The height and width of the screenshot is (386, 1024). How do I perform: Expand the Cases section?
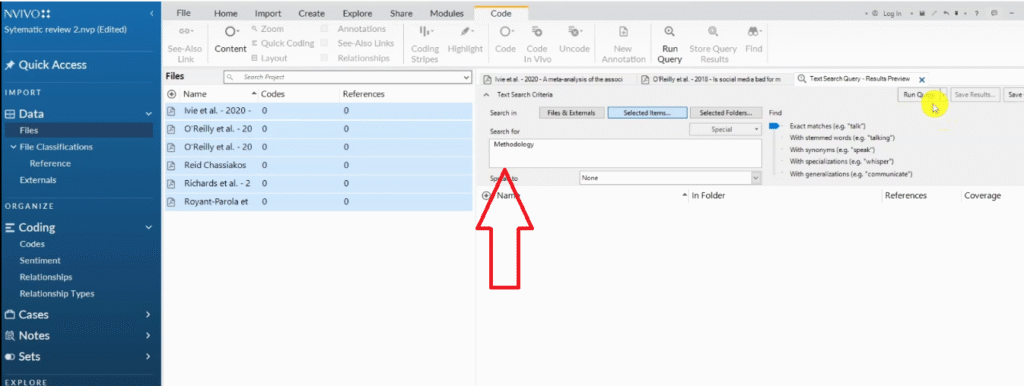click(x=148, y=315)
